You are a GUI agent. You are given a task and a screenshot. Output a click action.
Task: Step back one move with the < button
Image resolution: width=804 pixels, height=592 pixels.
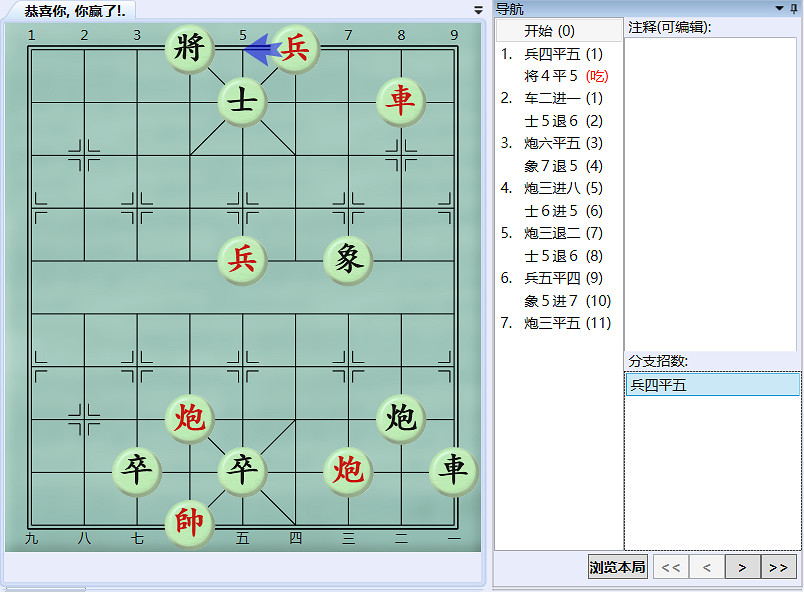coord(704,566)
